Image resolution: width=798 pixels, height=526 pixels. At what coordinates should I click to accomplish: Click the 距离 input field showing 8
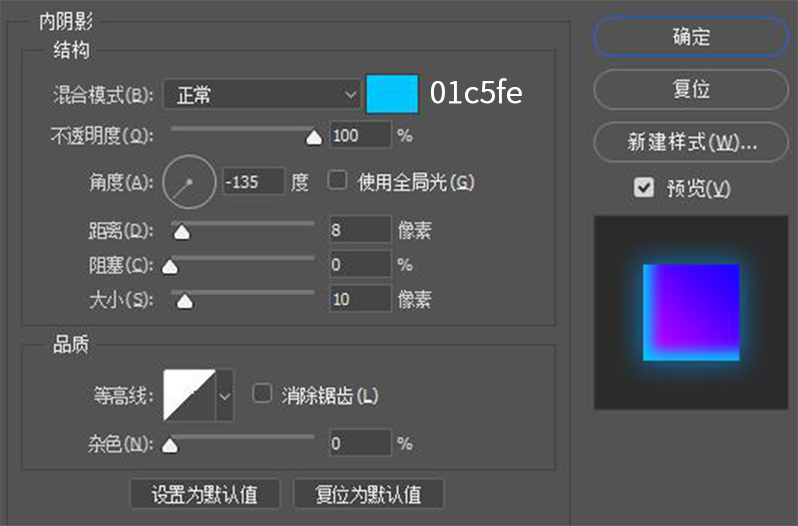(x=360, y=229)
